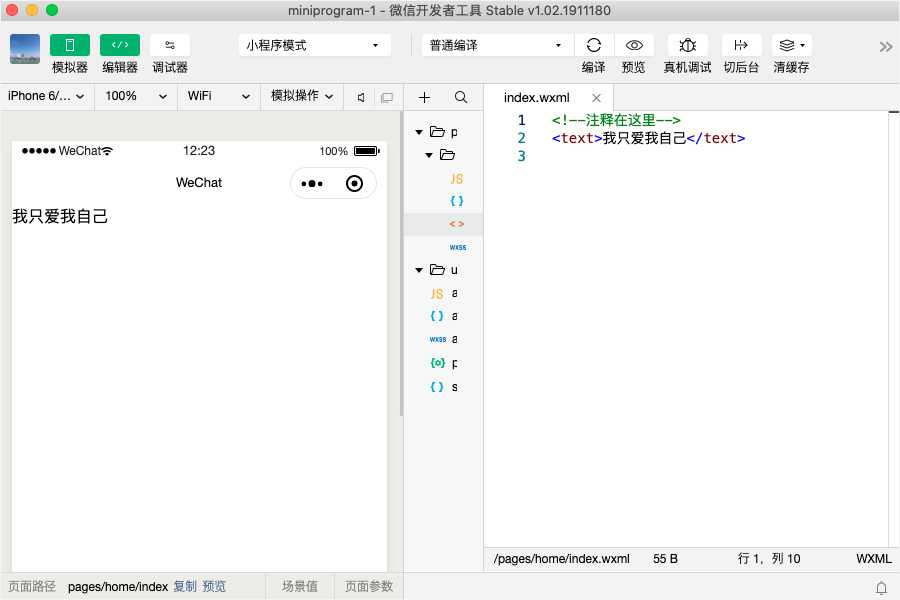
Task: Click the comment on editor line 1
Action: click(x=616, y=120)
